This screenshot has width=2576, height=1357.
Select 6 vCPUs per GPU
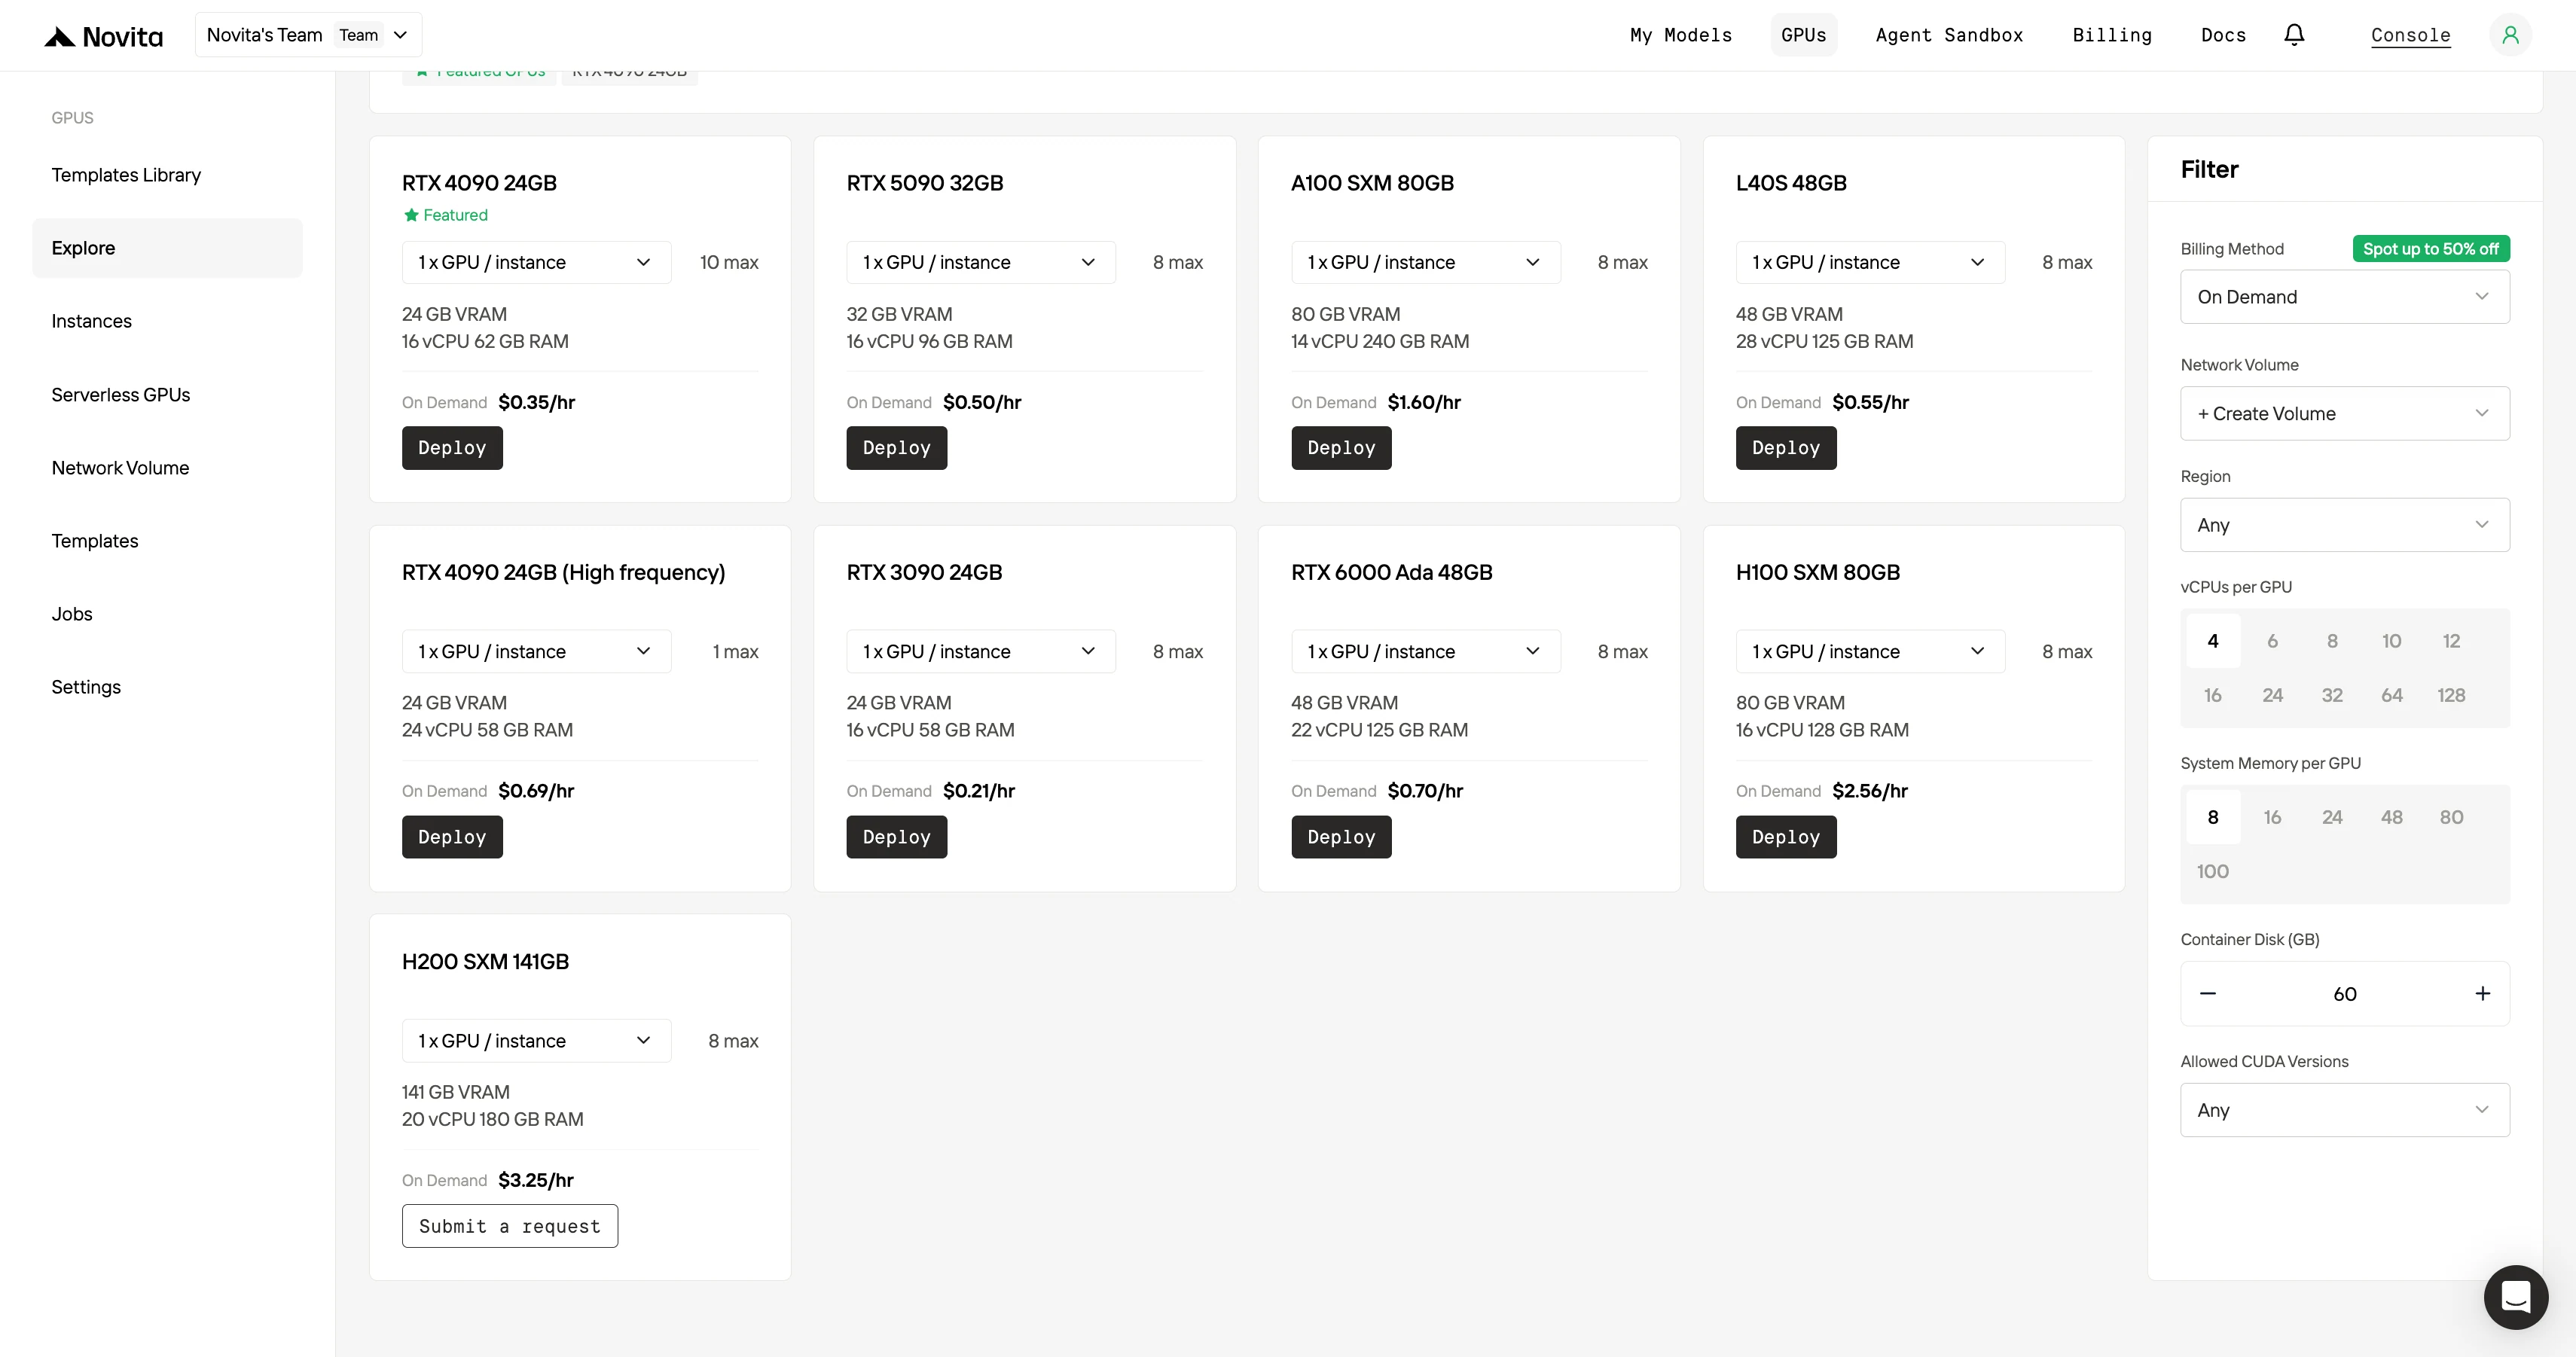click(x=2272, y=641)
